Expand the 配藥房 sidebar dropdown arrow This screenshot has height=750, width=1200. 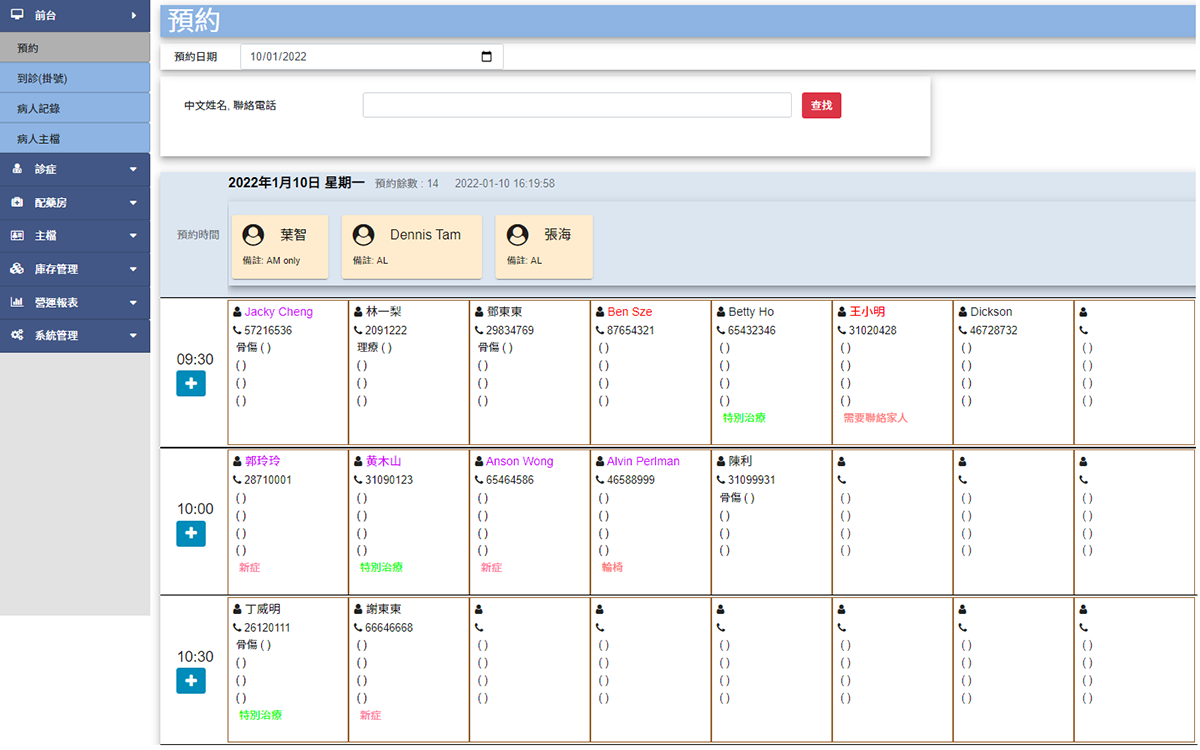pyautogui.click(x=133, y=203)
